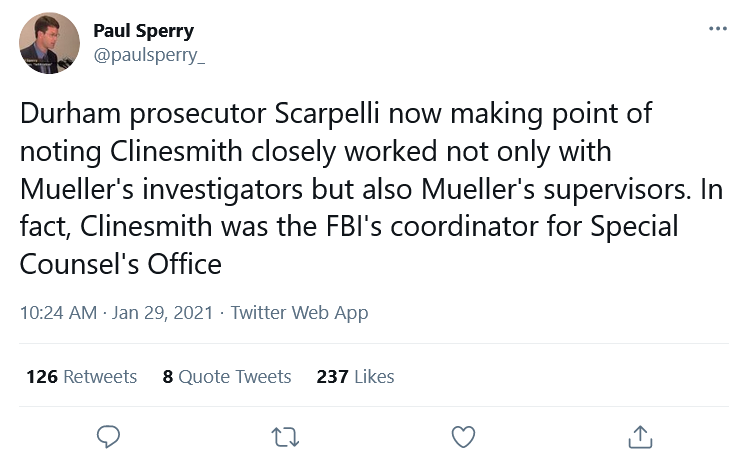Screen dimensions: 748x467
Task: Click the reply speech bubble icon
Action: 108,436
